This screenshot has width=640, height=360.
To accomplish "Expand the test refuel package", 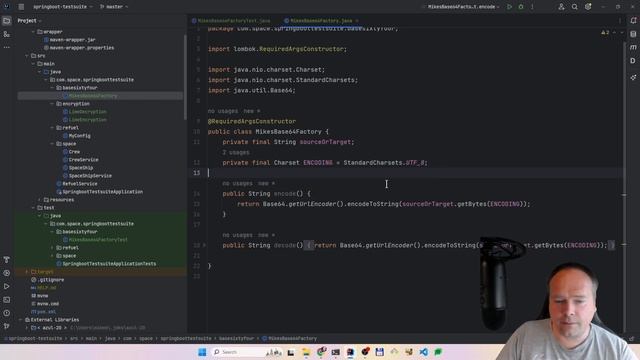I will click(52, 248).
